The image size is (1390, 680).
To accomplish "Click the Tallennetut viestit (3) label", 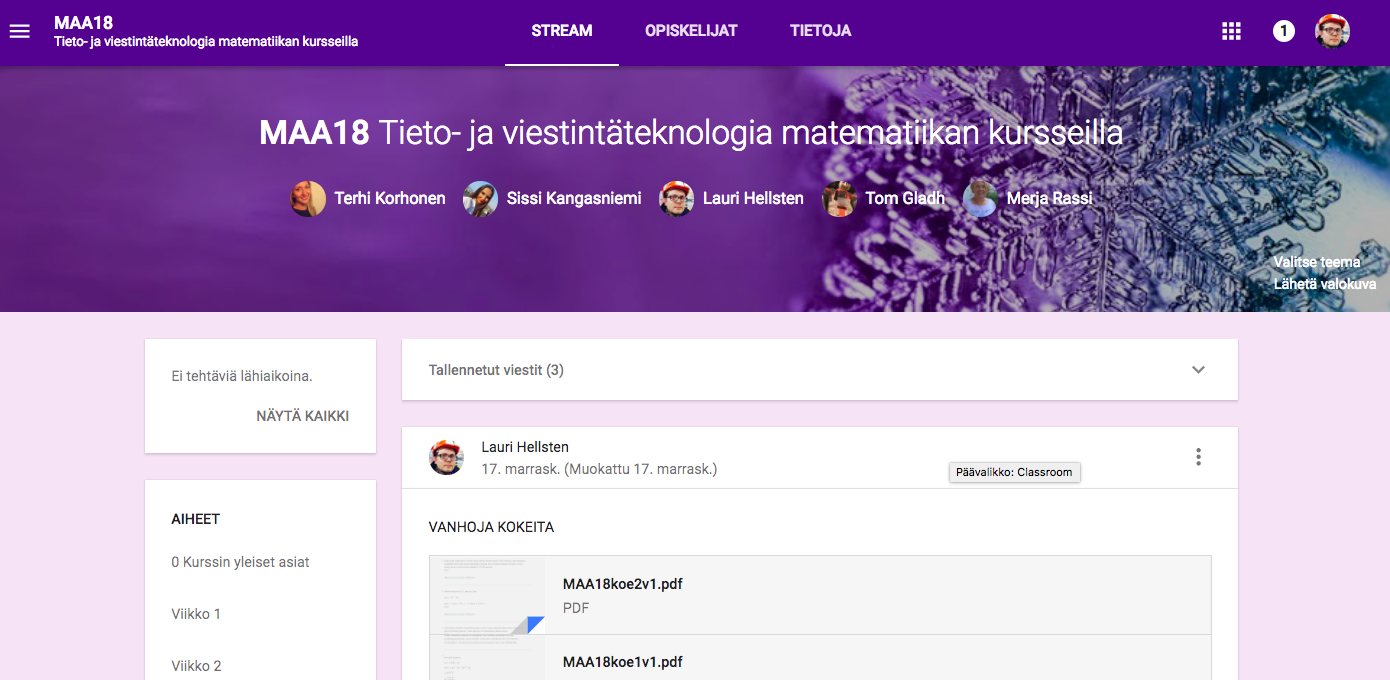I will click(x=496, y=370).
